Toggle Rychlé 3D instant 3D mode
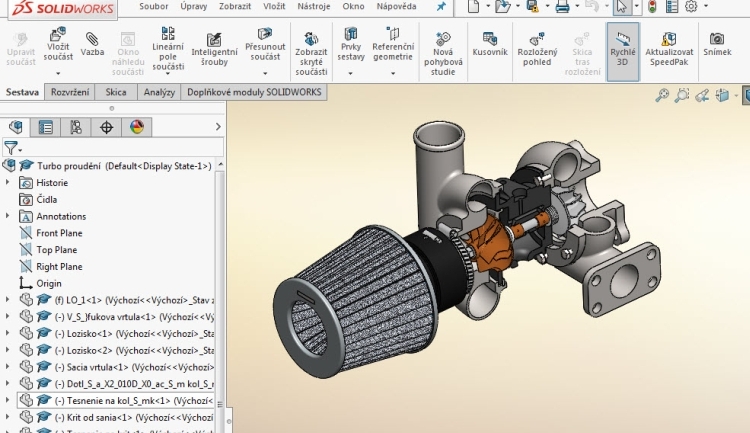The height and width of the screenshot is (433, 750). (623, 51)
